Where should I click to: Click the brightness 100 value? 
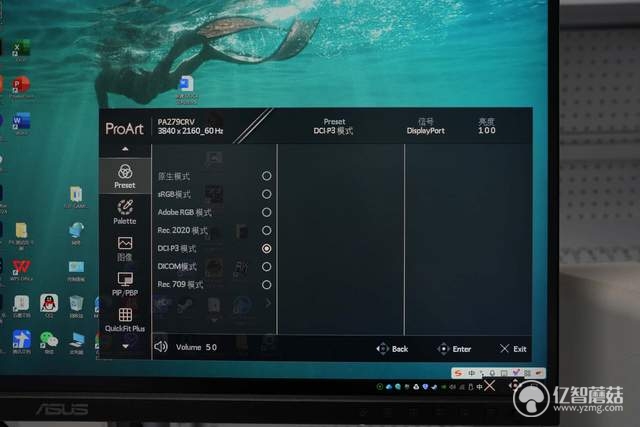click(487, 131)
